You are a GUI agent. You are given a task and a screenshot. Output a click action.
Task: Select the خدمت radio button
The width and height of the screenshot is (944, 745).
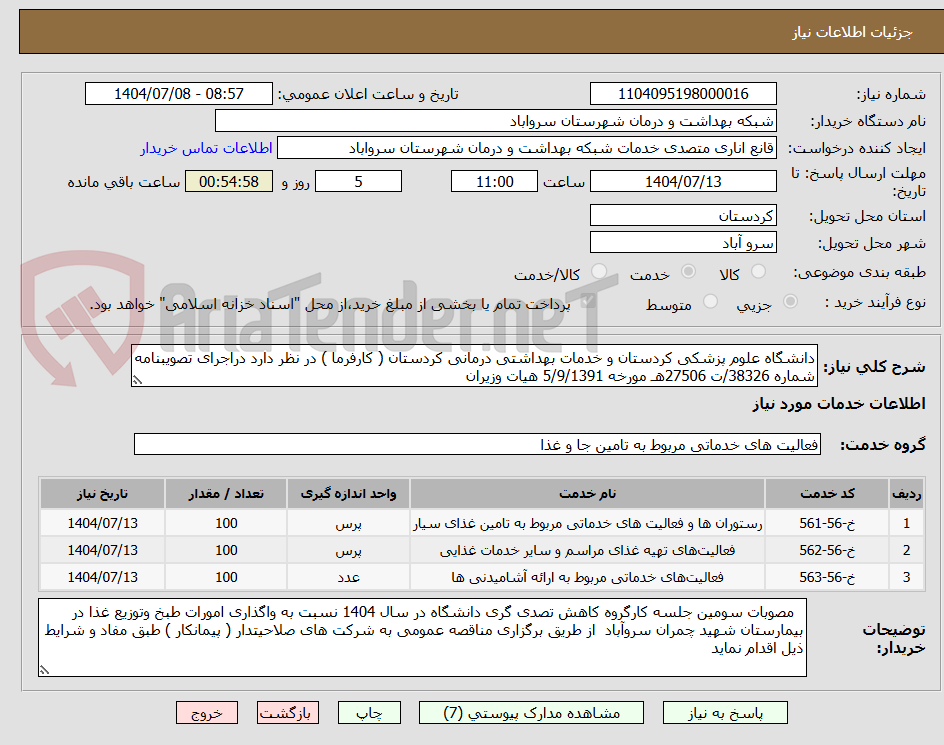click(687, 269)
